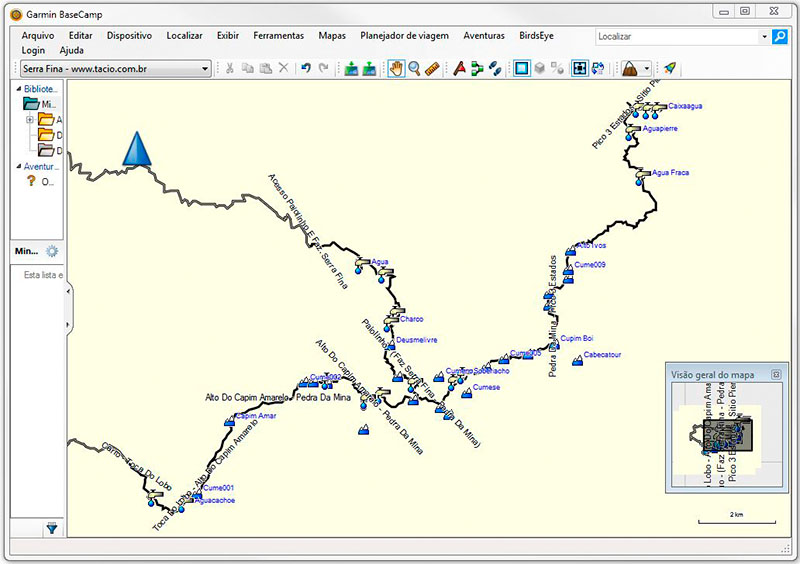The height and width of the screenshot is (564, 800).
Task: Click the Delete X icon in the toolbar
Action: click(284, 68)
